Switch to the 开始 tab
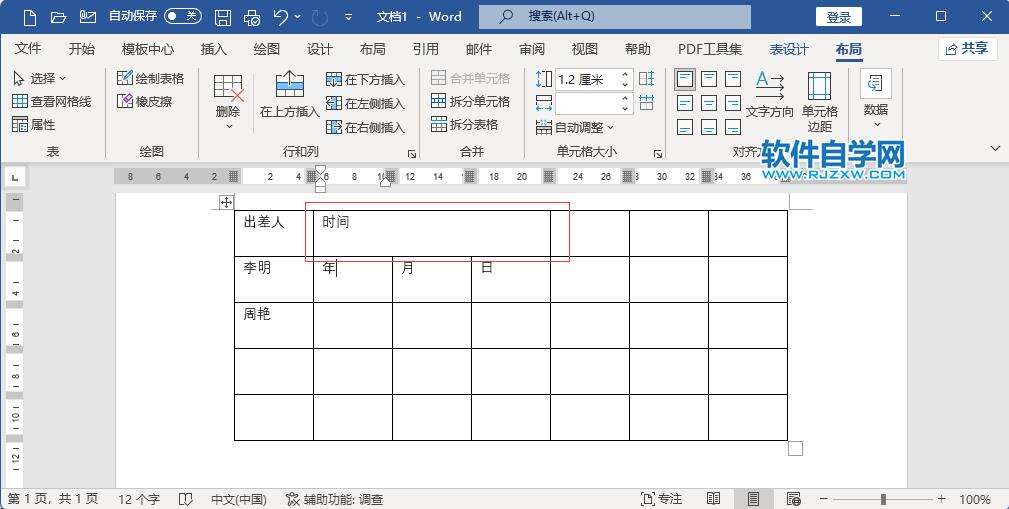This screenshot has height=509, width=1009. 82,49
